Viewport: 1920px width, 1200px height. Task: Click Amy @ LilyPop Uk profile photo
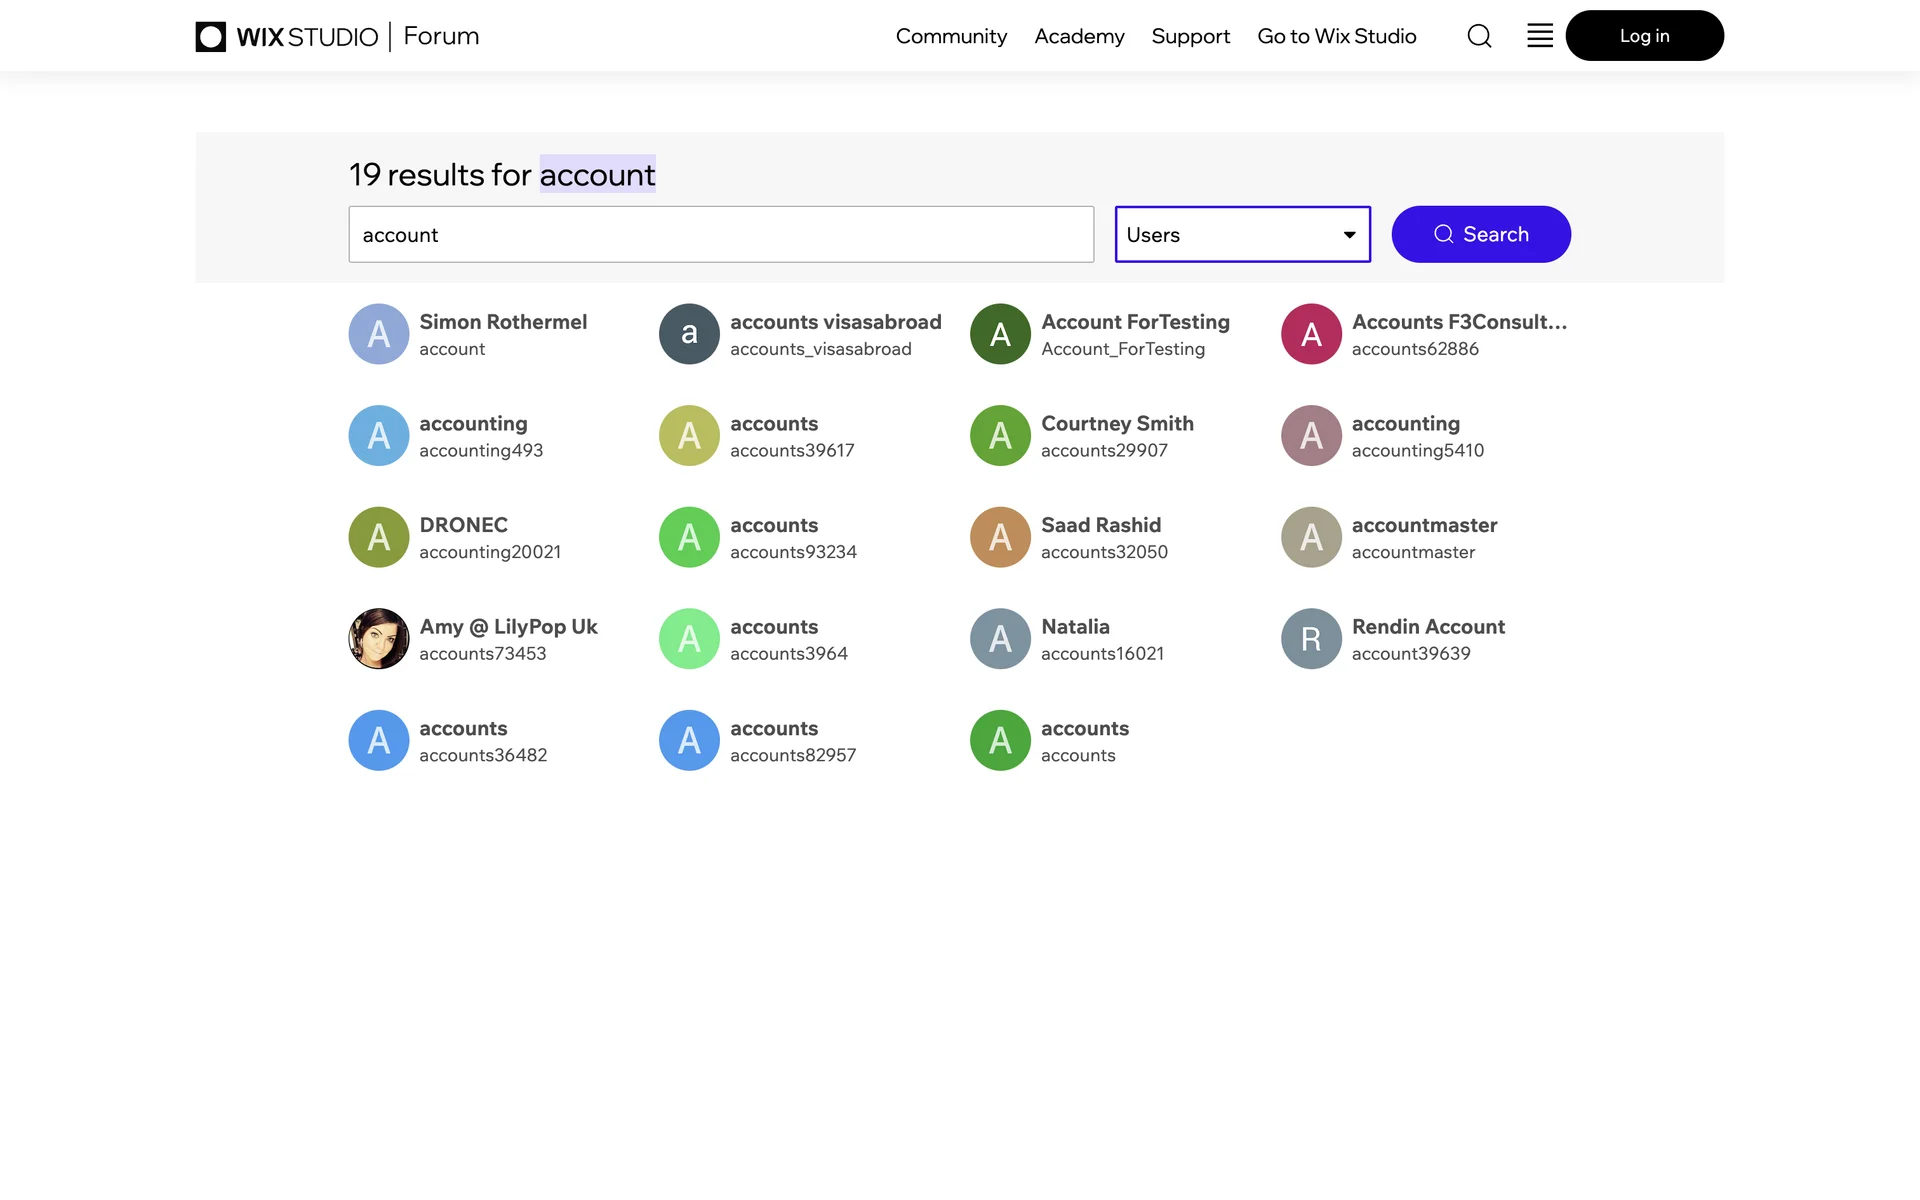tap(378, 638)
